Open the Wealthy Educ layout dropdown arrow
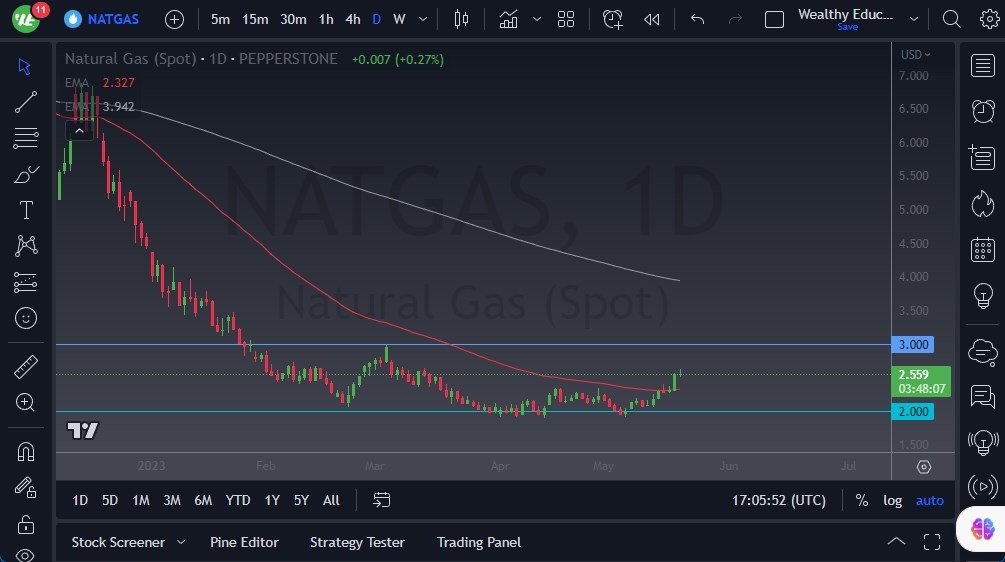The height and width of the screenshot is (562, 1005). click(x=914, y=19)
